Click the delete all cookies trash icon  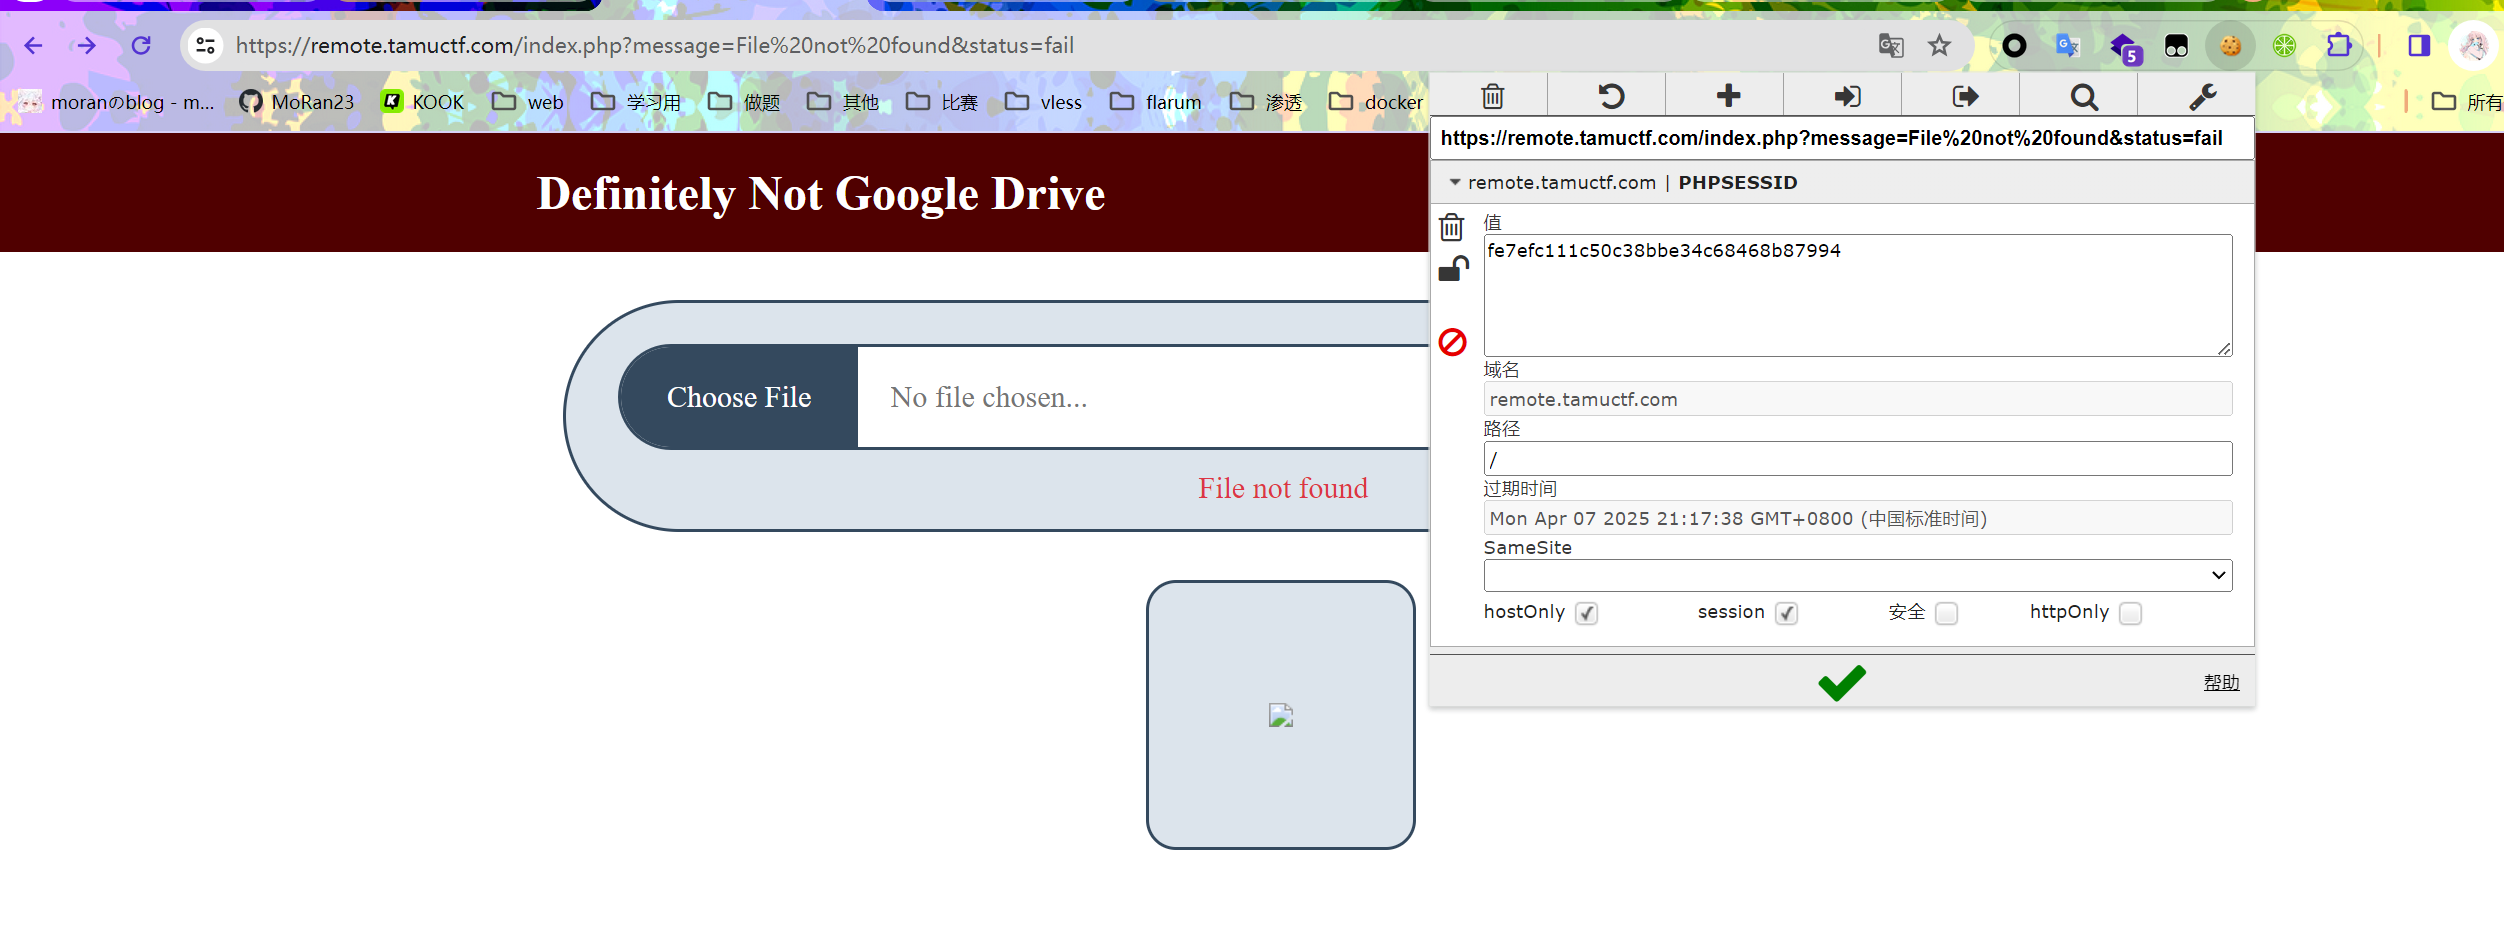click(x=1492, y=96)
